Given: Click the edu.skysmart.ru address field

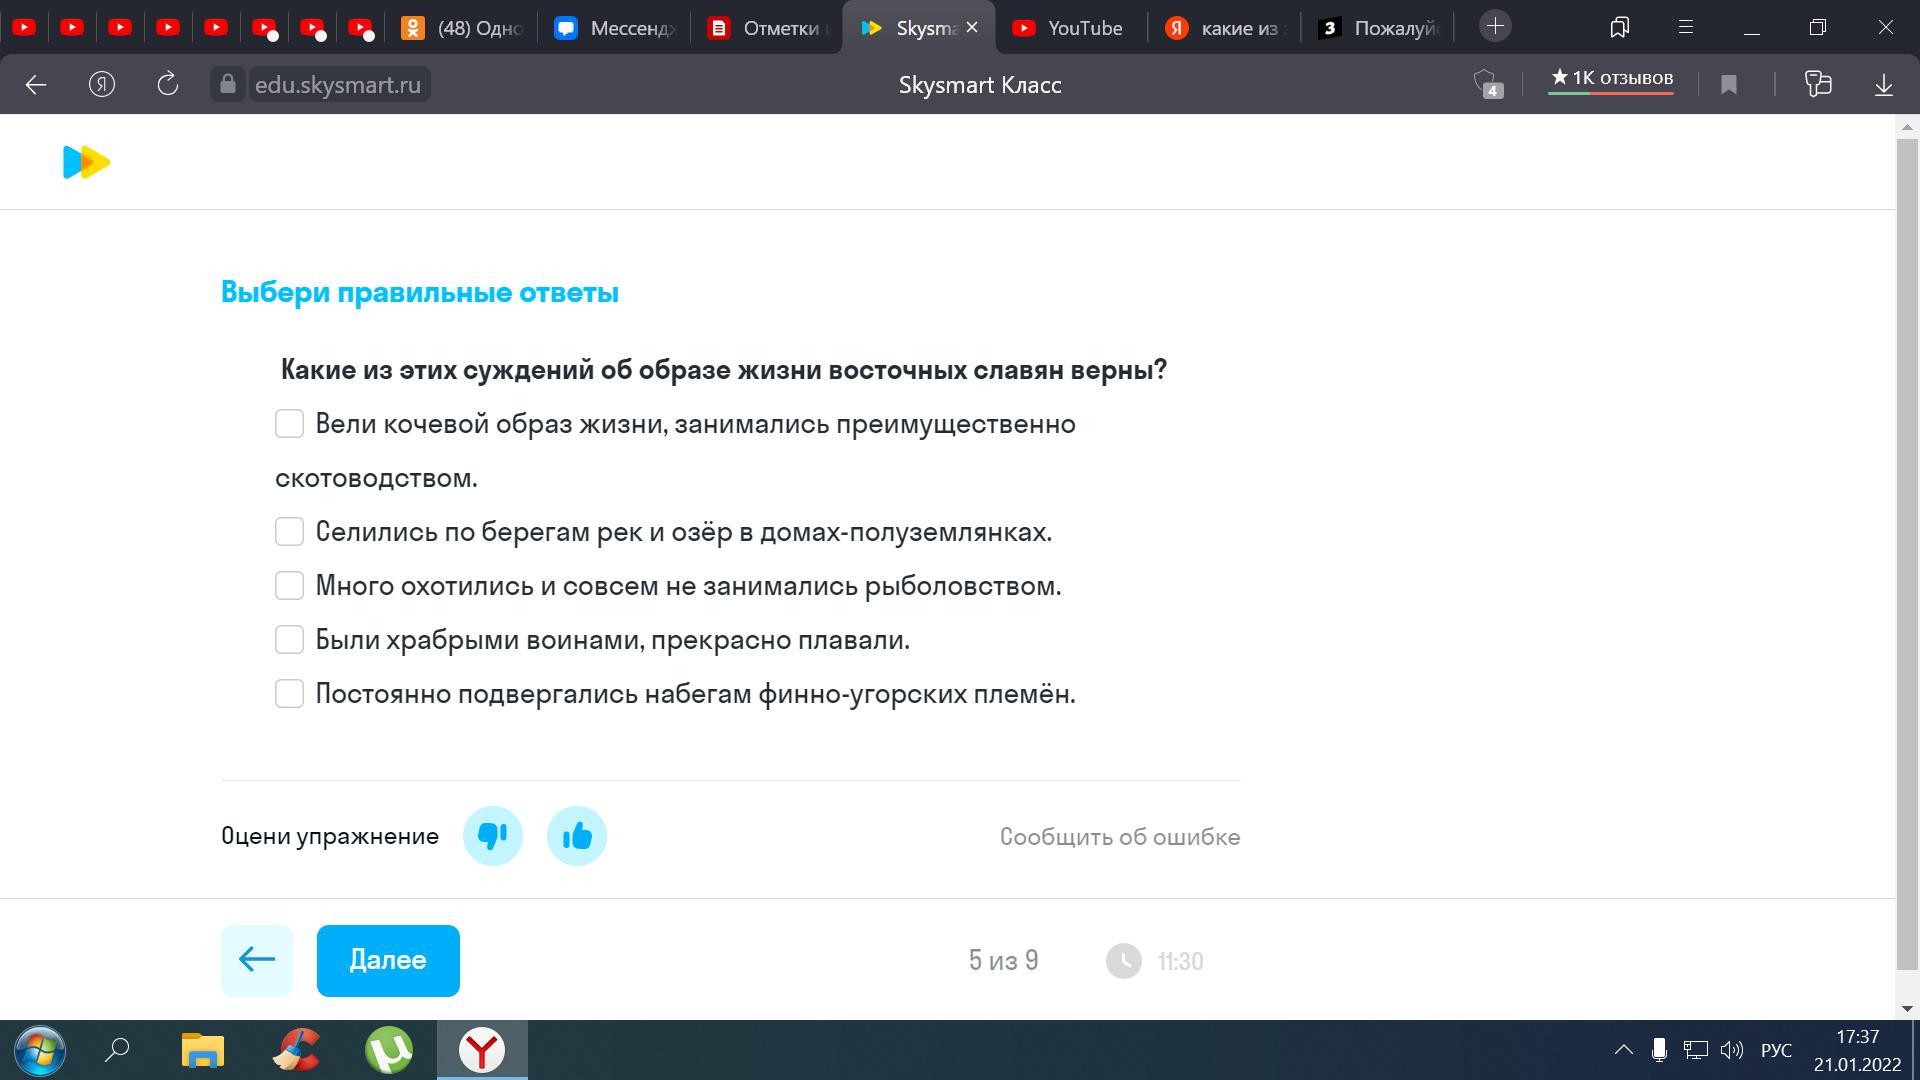Looking at the screenshot, I should click(x=337, y=85).
